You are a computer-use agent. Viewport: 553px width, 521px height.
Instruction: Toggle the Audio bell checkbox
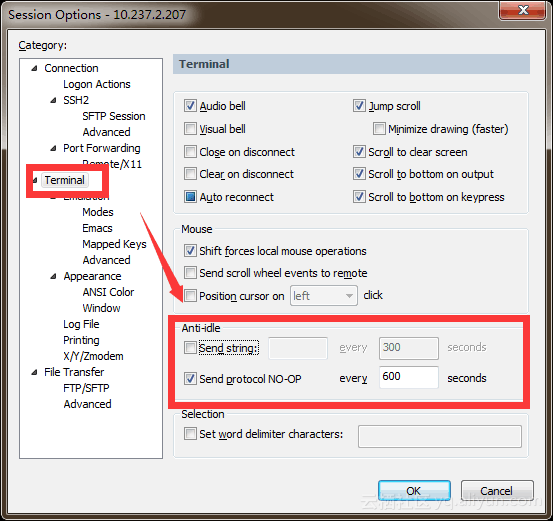point(190,106)
